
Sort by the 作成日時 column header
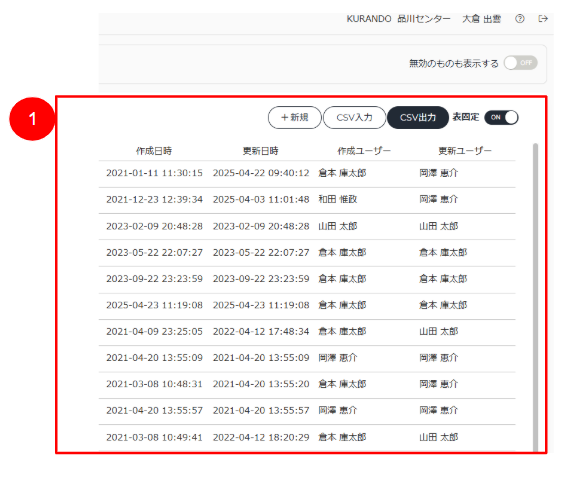tap(154, 151)
